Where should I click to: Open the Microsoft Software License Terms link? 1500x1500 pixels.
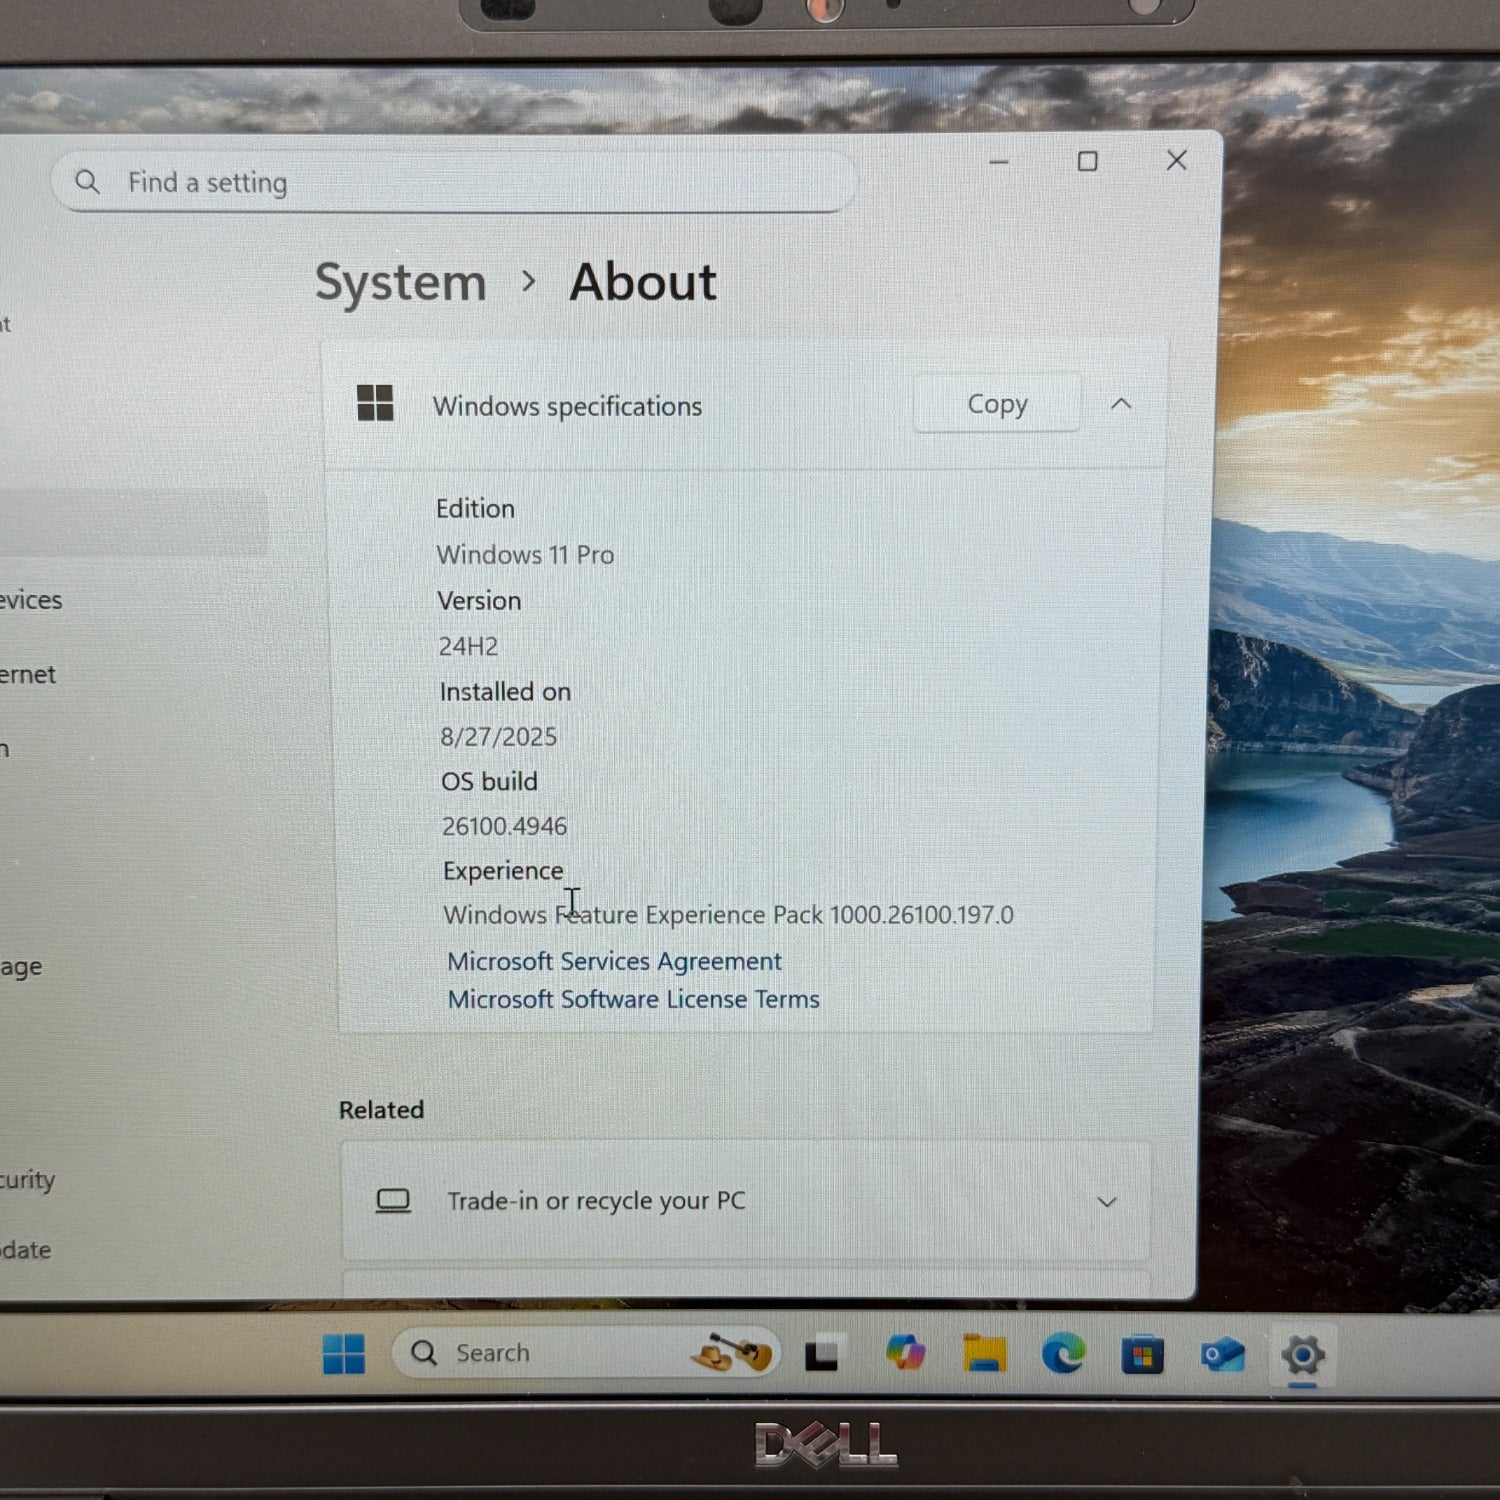[633, 999]
